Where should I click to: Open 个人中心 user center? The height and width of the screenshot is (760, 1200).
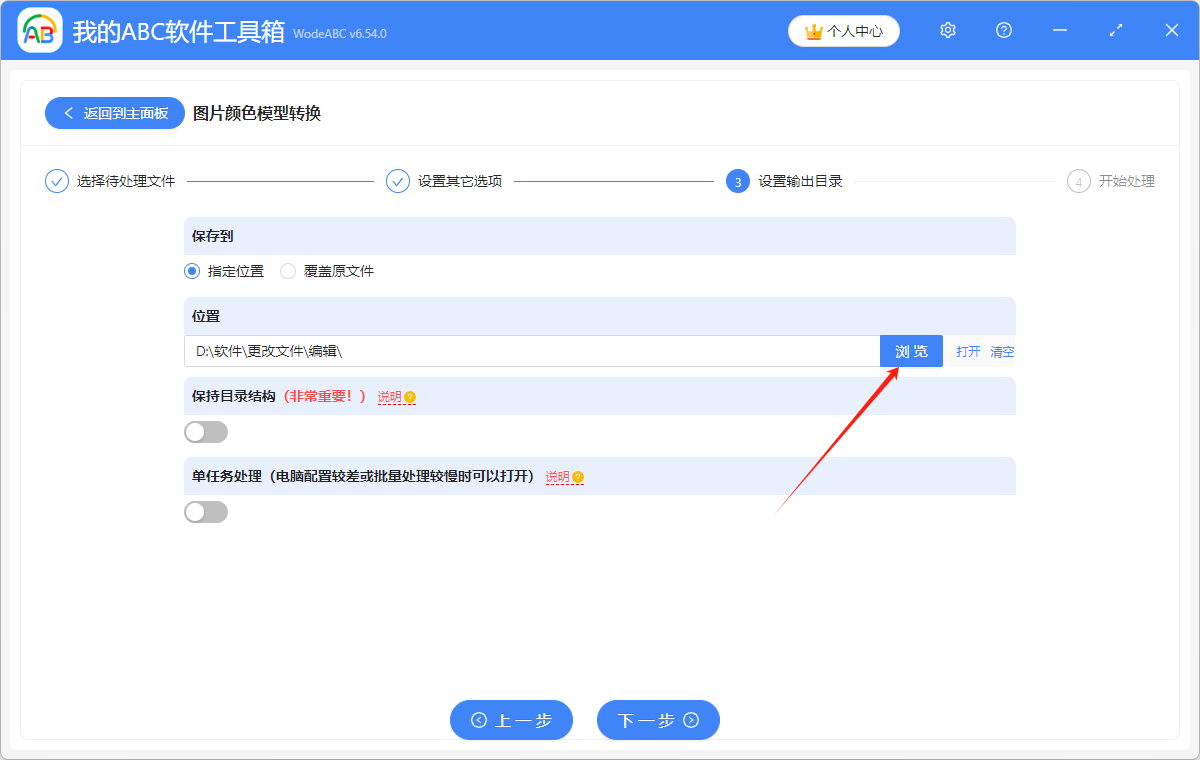pyautogui.click(x=844, y=31)
